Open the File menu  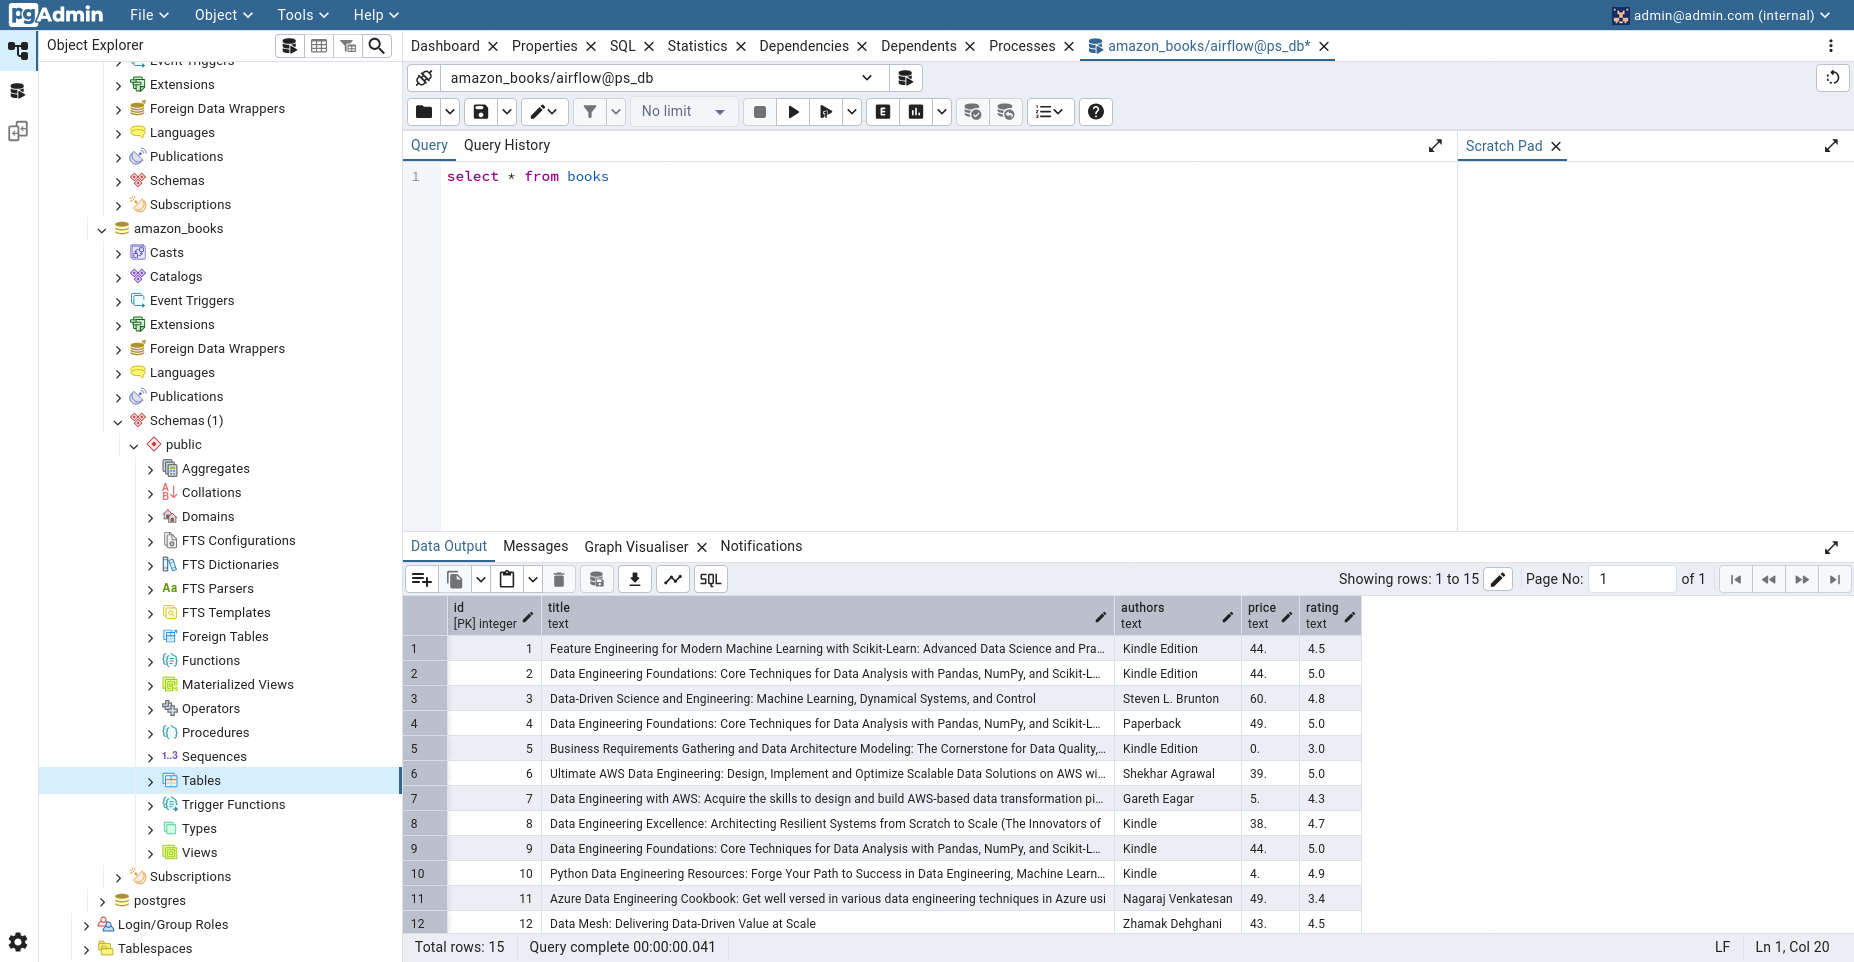tap(149, 15)
